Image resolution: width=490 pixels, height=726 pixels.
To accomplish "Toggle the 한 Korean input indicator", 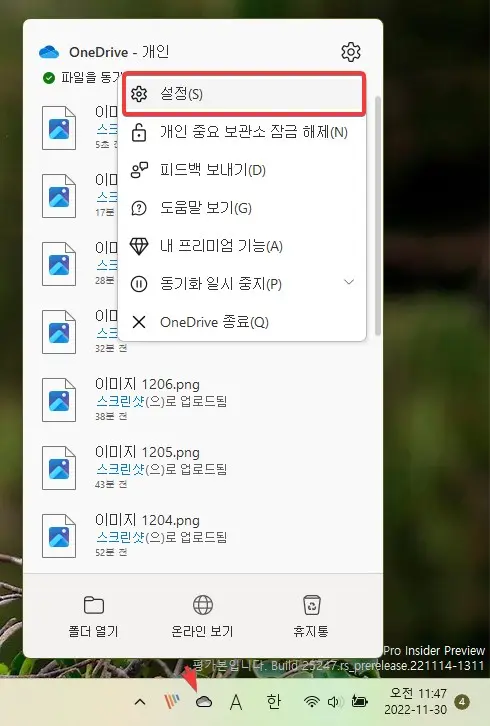I will [x=274, y=701].
